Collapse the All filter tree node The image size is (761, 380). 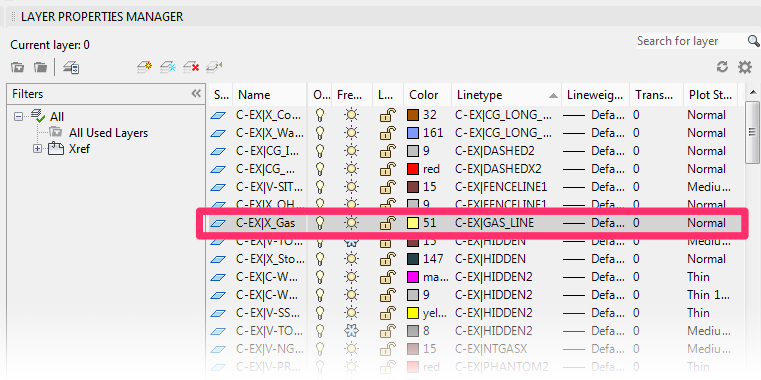18,116
